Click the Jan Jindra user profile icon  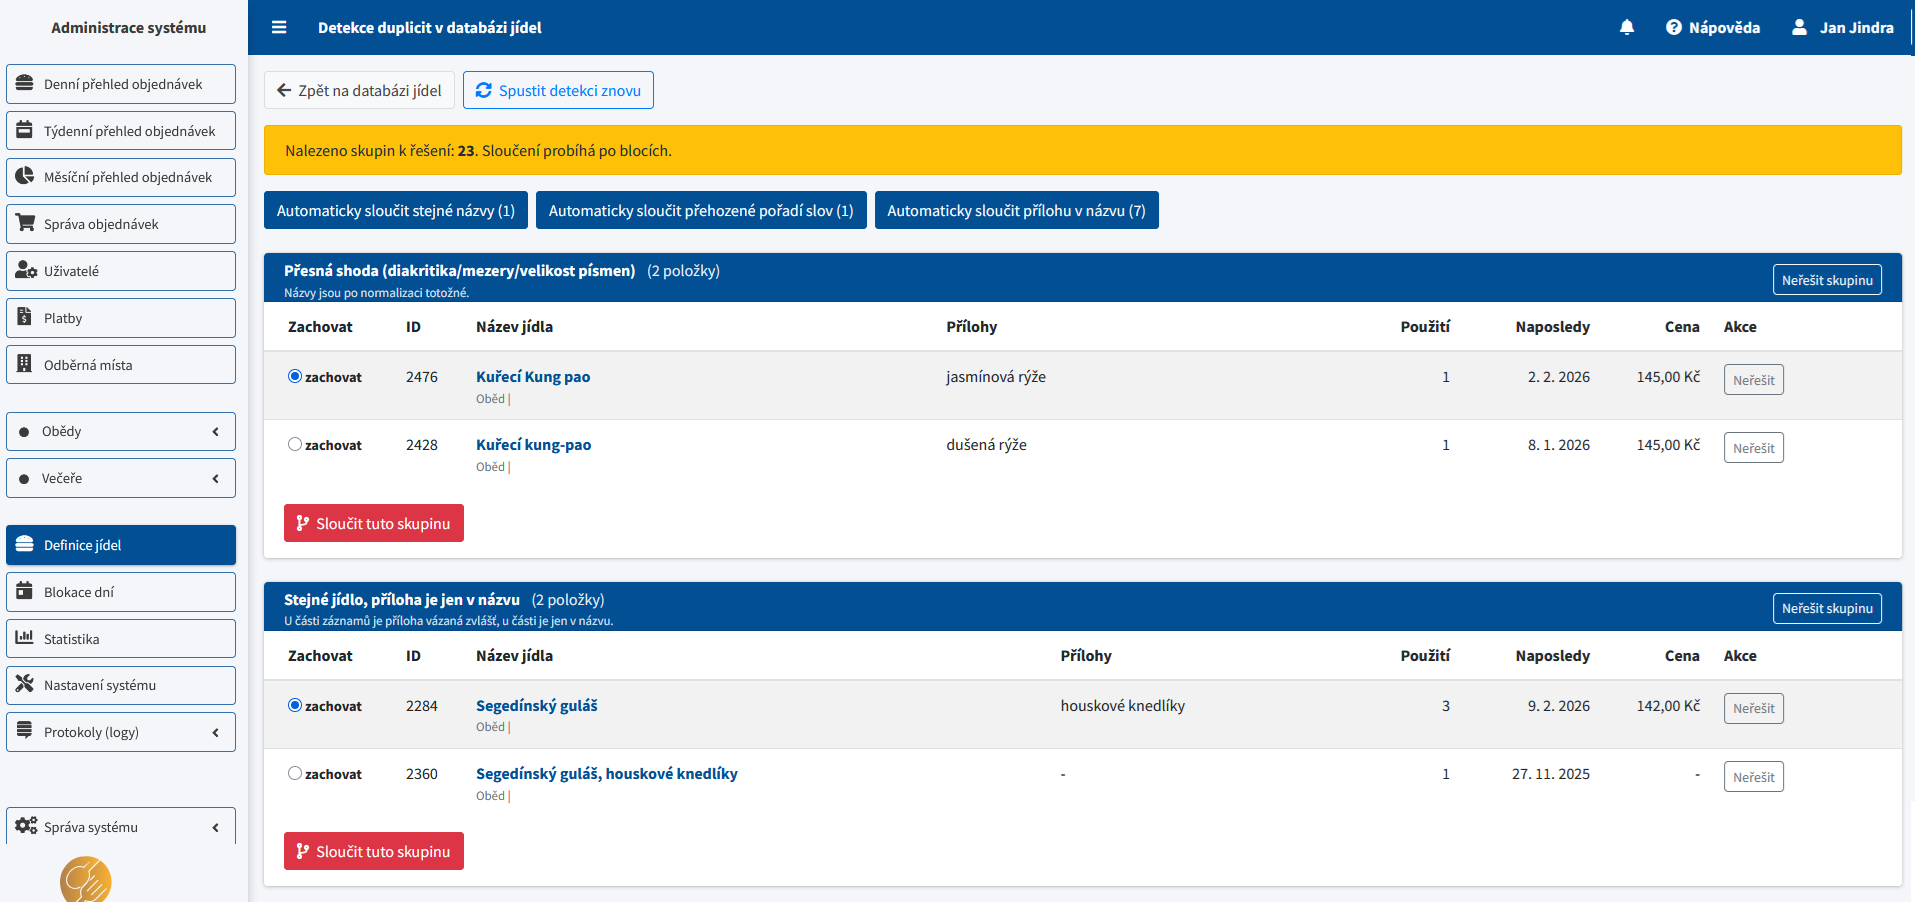(1799, 27)
